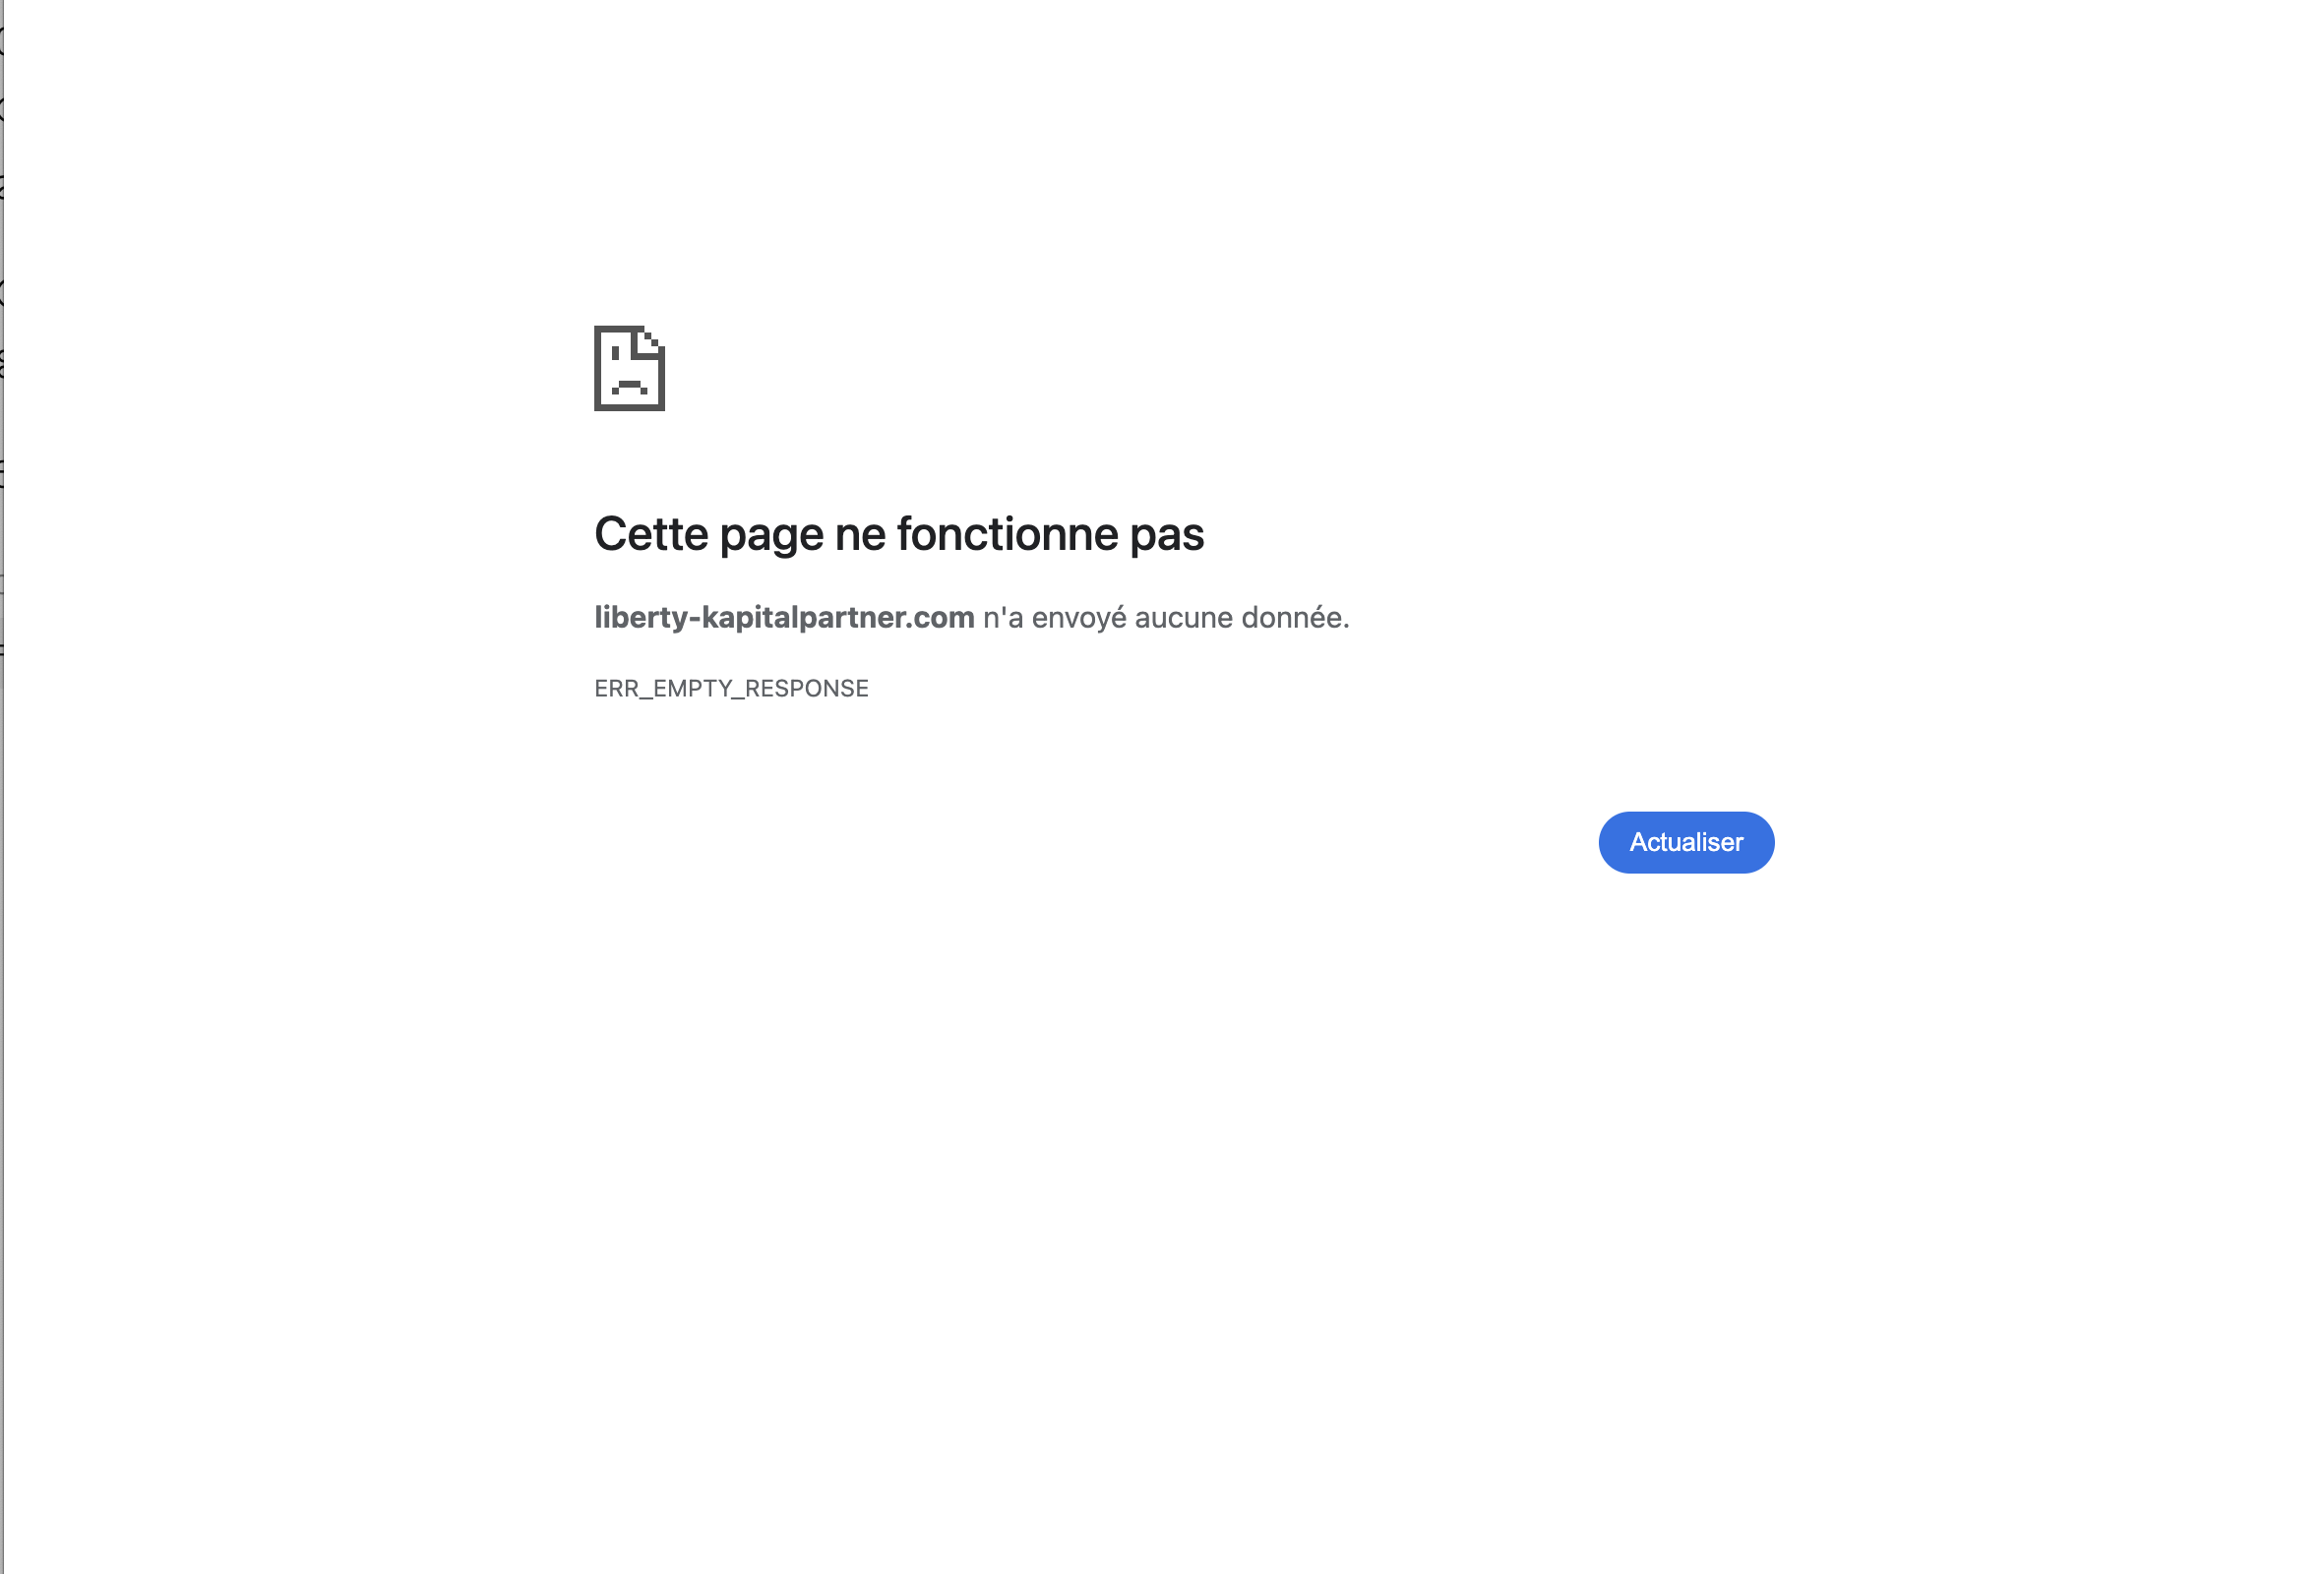Click heading Cette page ne fonctionne pas
Image resolution: width=2324 pixels, height=1574 pixels.
[899, 534]
